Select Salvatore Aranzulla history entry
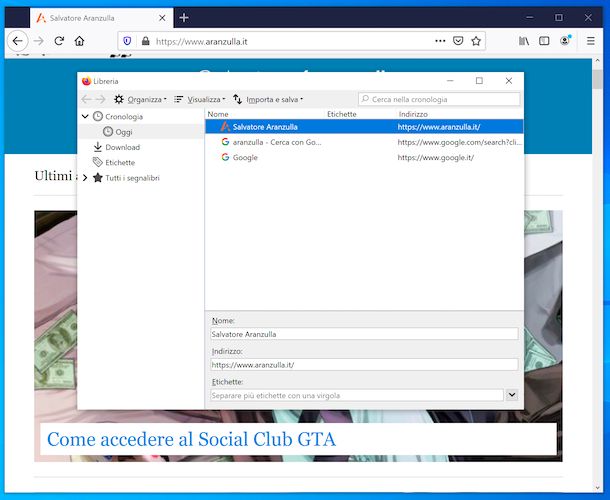610x500 pixels. coord(364,127)
